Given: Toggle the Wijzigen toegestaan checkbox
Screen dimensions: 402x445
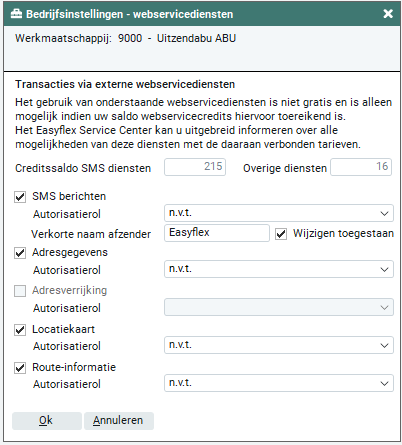Looking at the screenshot, I should click(x=281, y=234).
